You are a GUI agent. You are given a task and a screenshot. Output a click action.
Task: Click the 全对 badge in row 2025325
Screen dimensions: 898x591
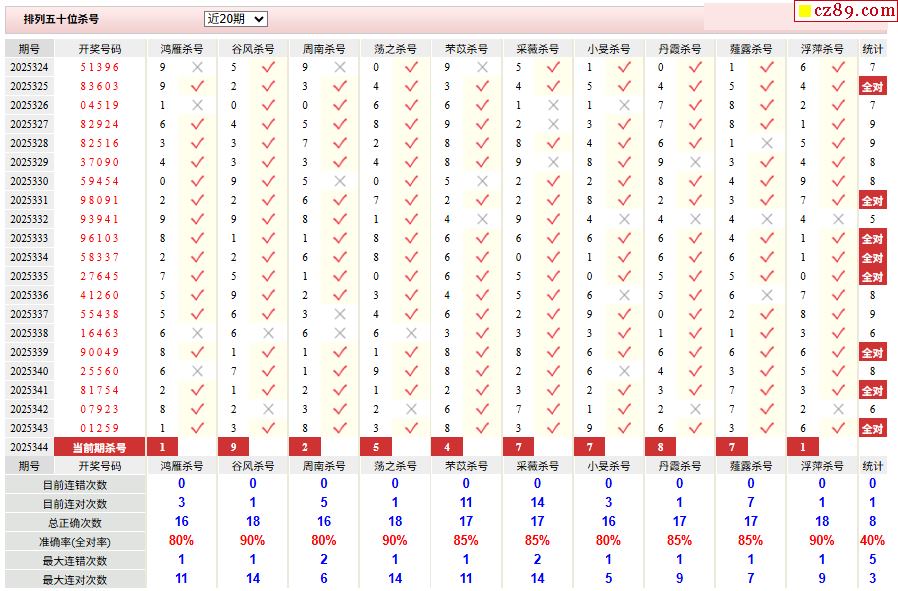(872, 86)
